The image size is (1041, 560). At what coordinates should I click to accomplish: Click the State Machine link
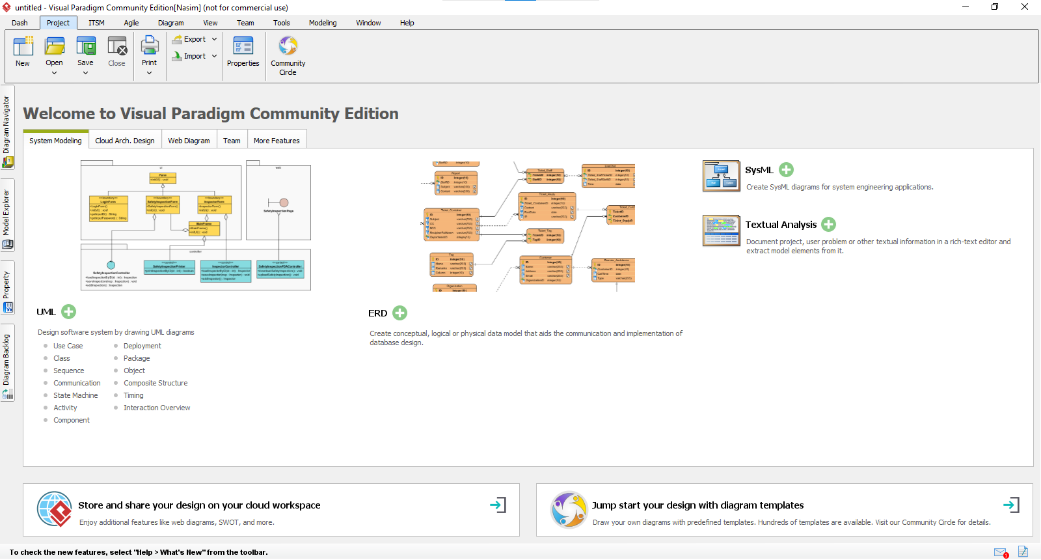tap(76, 395)
